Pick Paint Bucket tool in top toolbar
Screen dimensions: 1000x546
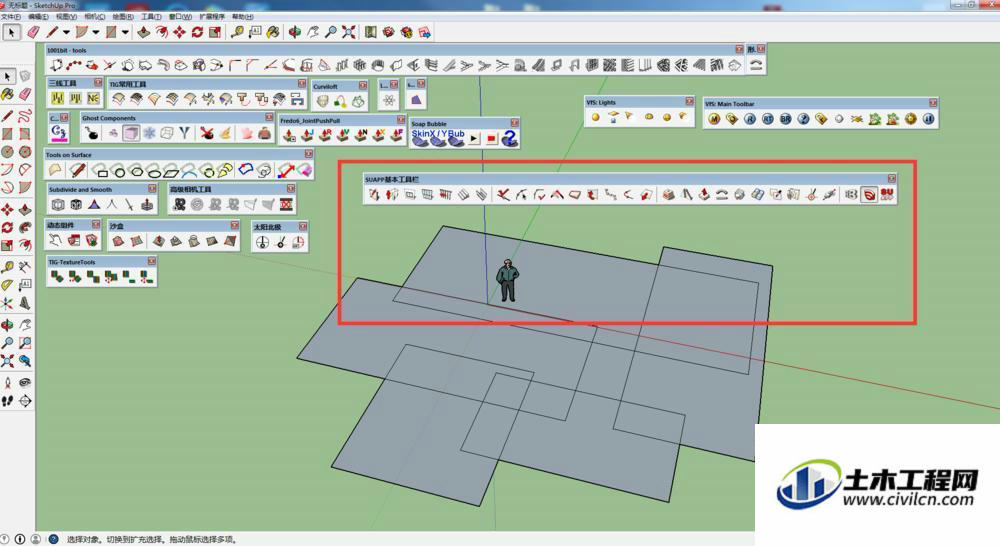click(273, 32)
